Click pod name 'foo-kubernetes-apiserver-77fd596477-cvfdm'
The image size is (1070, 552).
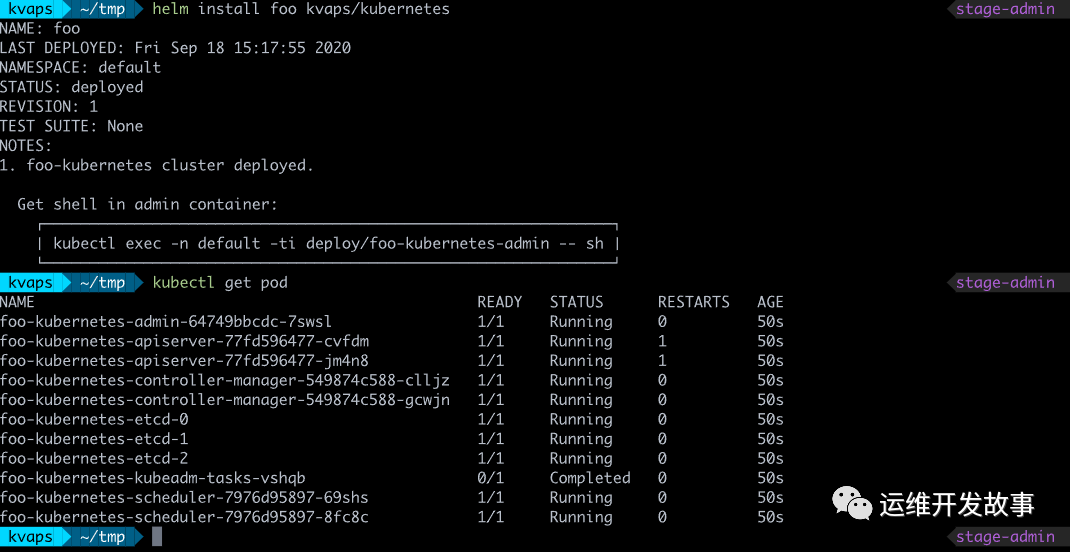pos(184,341)
